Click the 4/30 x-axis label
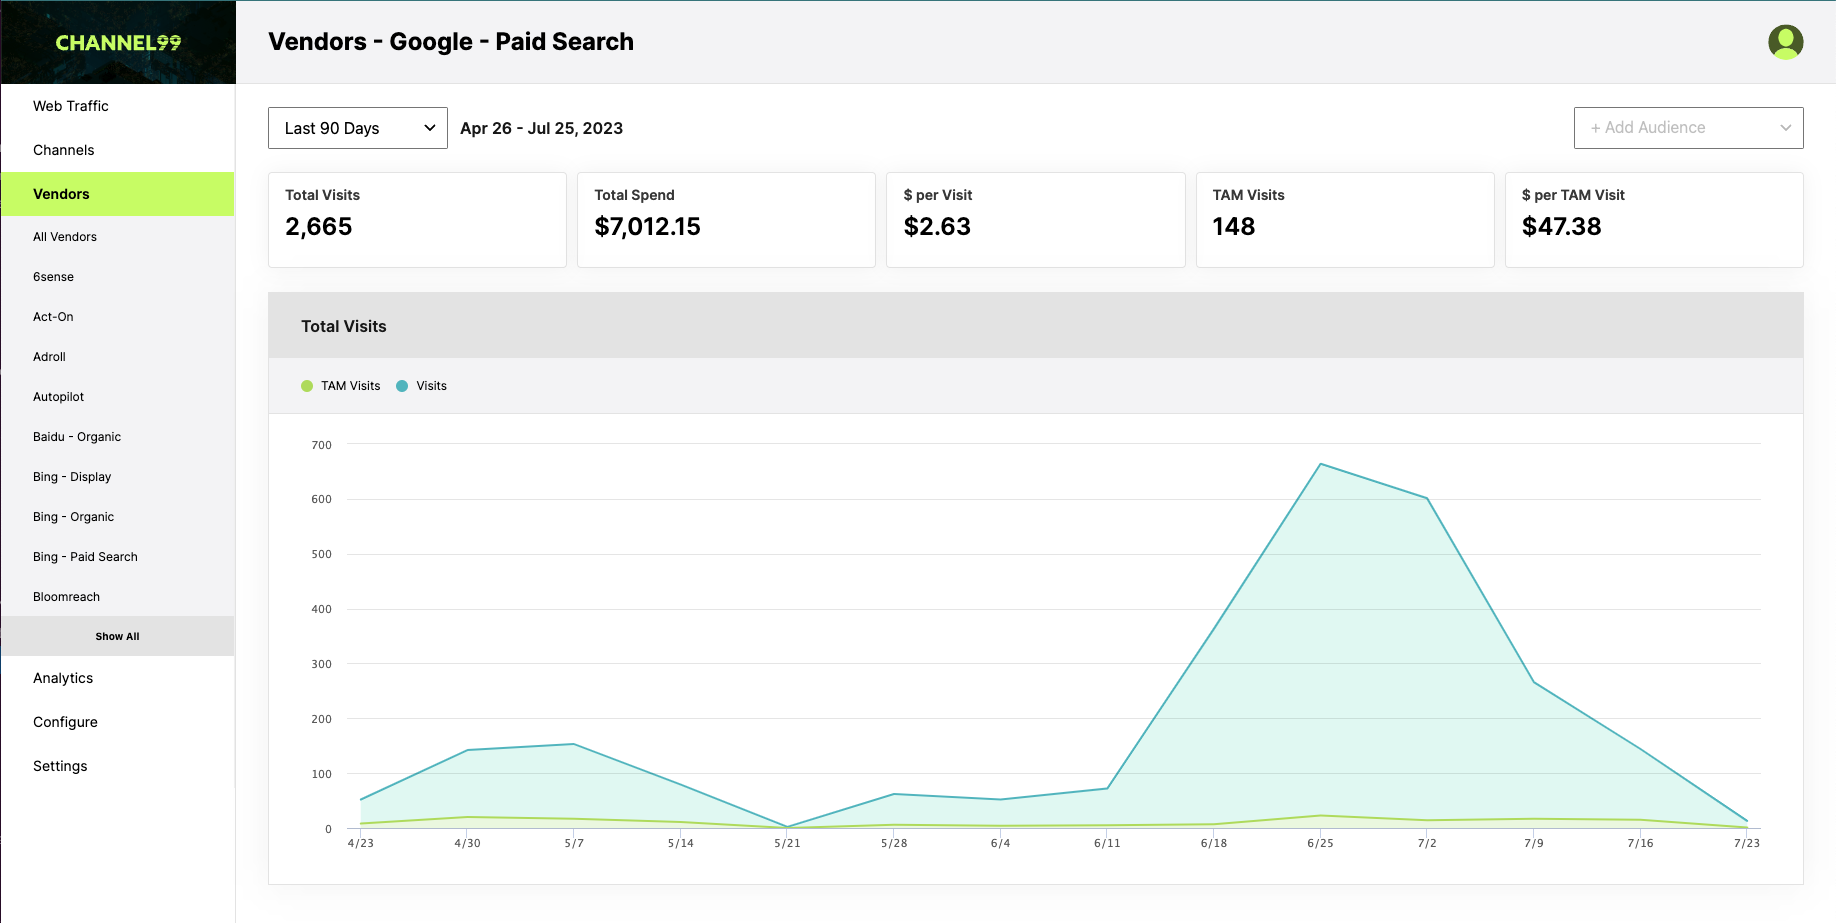Screen dimensions: 1836x923 467,843
